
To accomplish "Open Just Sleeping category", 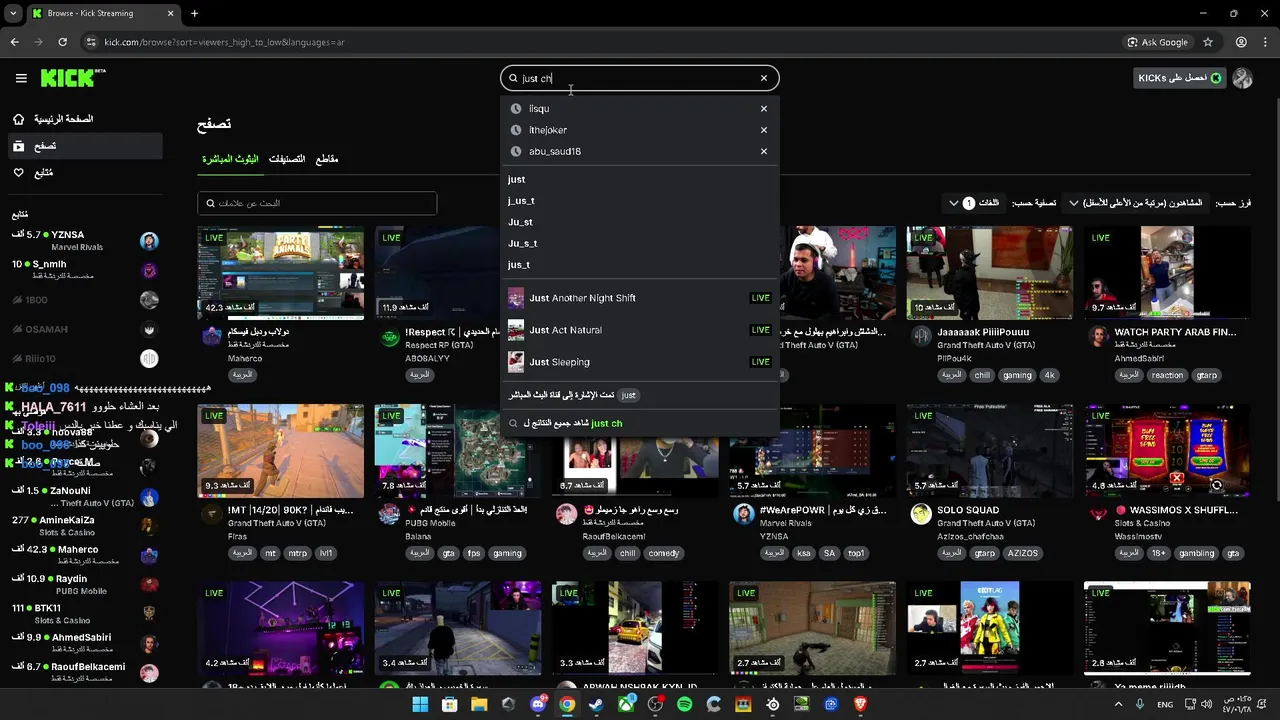I will tap(640, 362).
